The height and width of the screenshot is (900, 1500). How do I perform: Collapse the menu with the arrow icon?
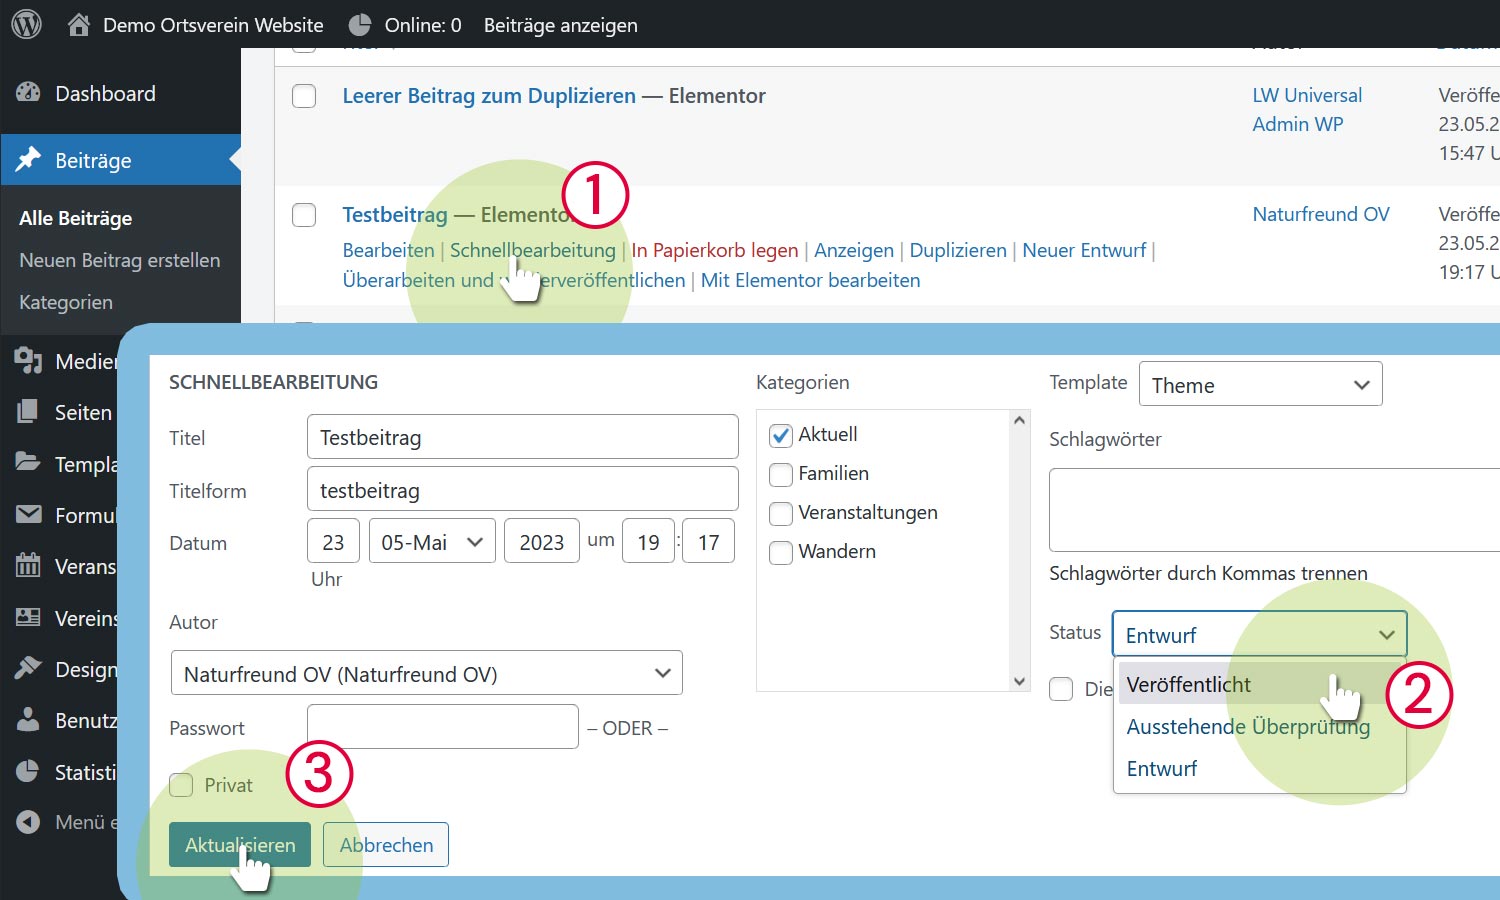pyautogui.click(x=28, y=822)
